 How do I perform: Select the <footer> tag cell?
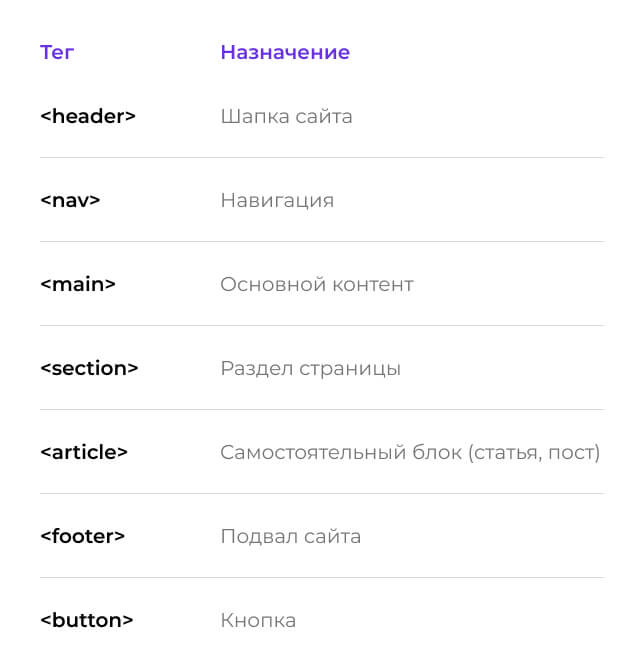pos(83,536)
